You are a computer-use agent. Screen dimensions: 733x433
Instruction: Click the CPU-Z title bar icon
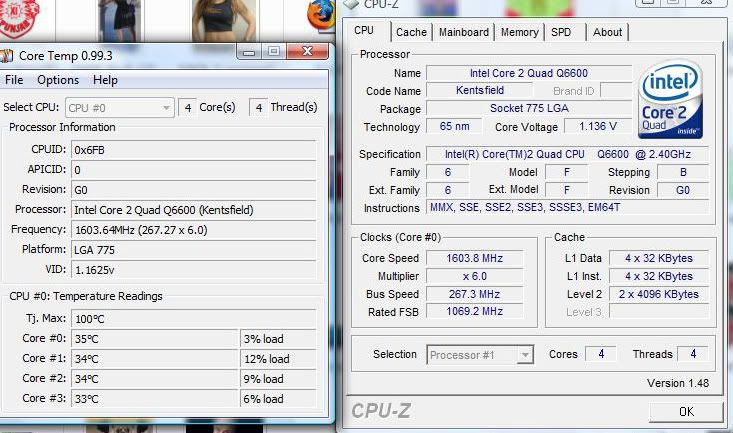[352, 4]
